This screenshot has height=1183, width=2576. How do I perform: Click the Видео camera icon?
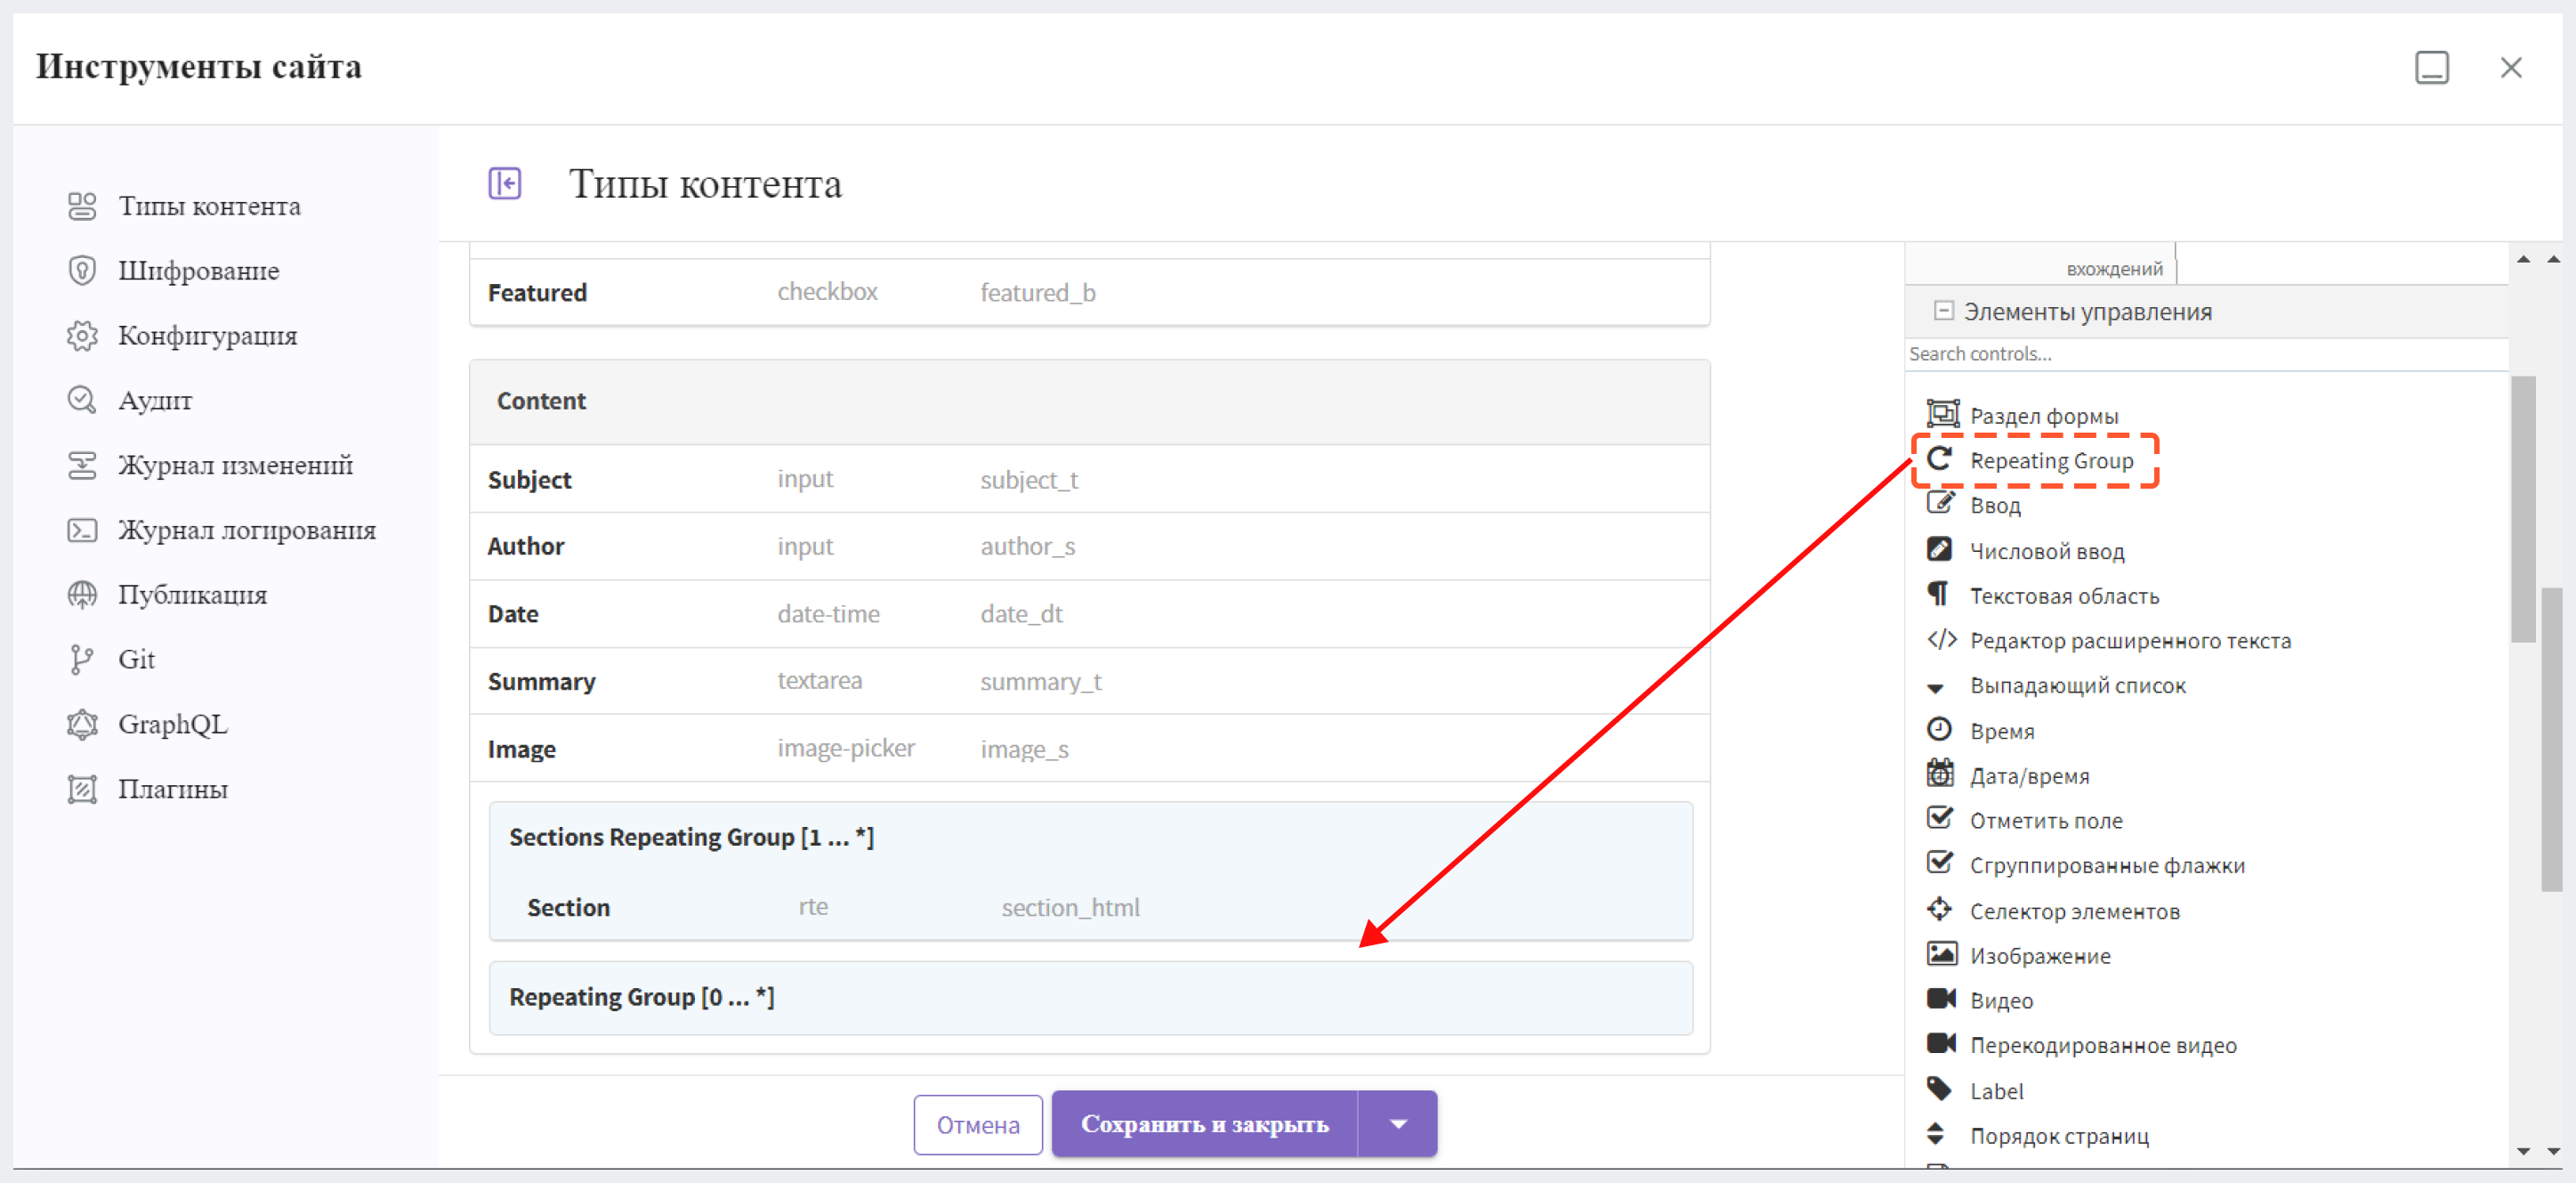click(1941, 999)
